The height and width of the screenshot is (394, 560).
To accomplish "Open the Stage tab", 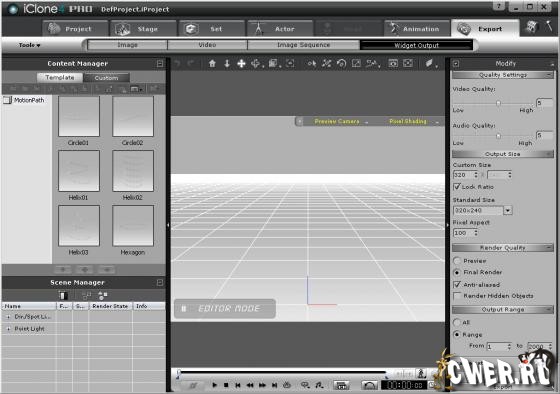I will point(144,29).
